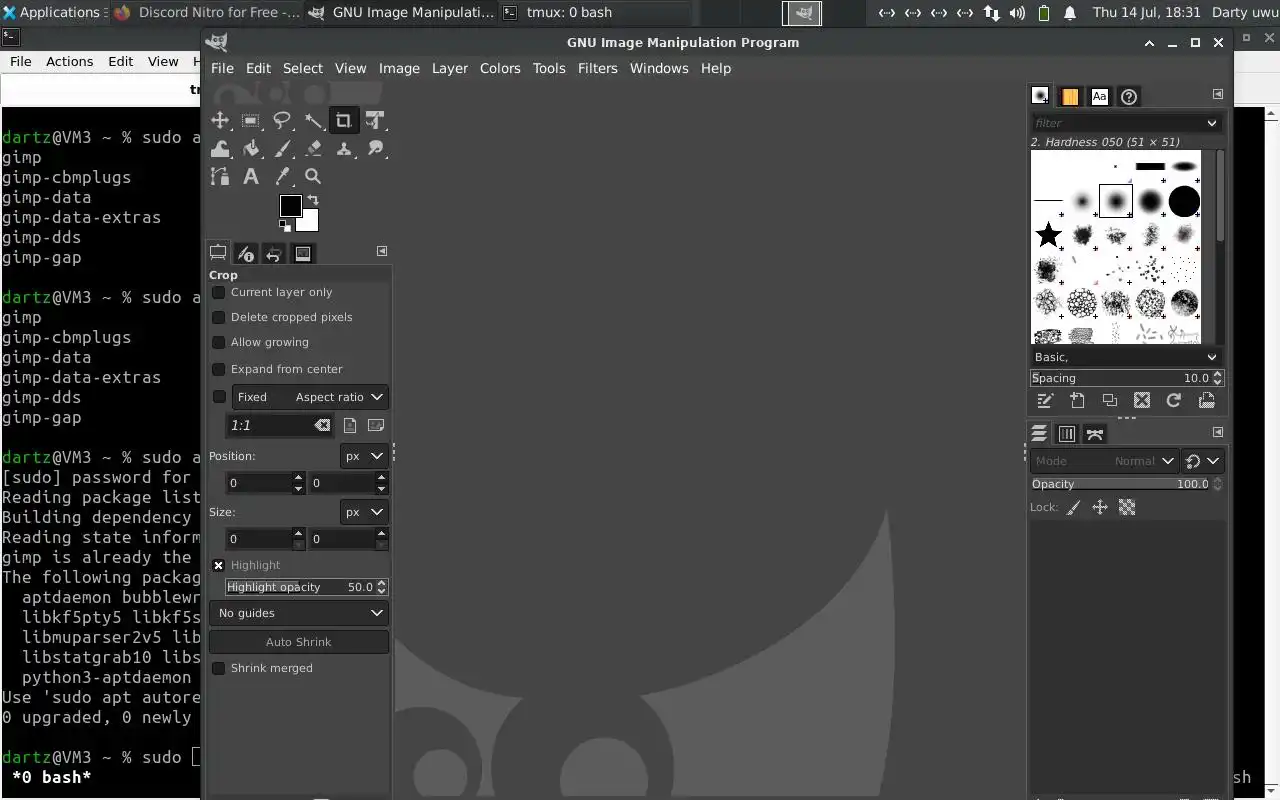Image resolution: width=1280 pixels, height=800 pixels.
Task: Open the Layer menu
Action: pos(450,68)
